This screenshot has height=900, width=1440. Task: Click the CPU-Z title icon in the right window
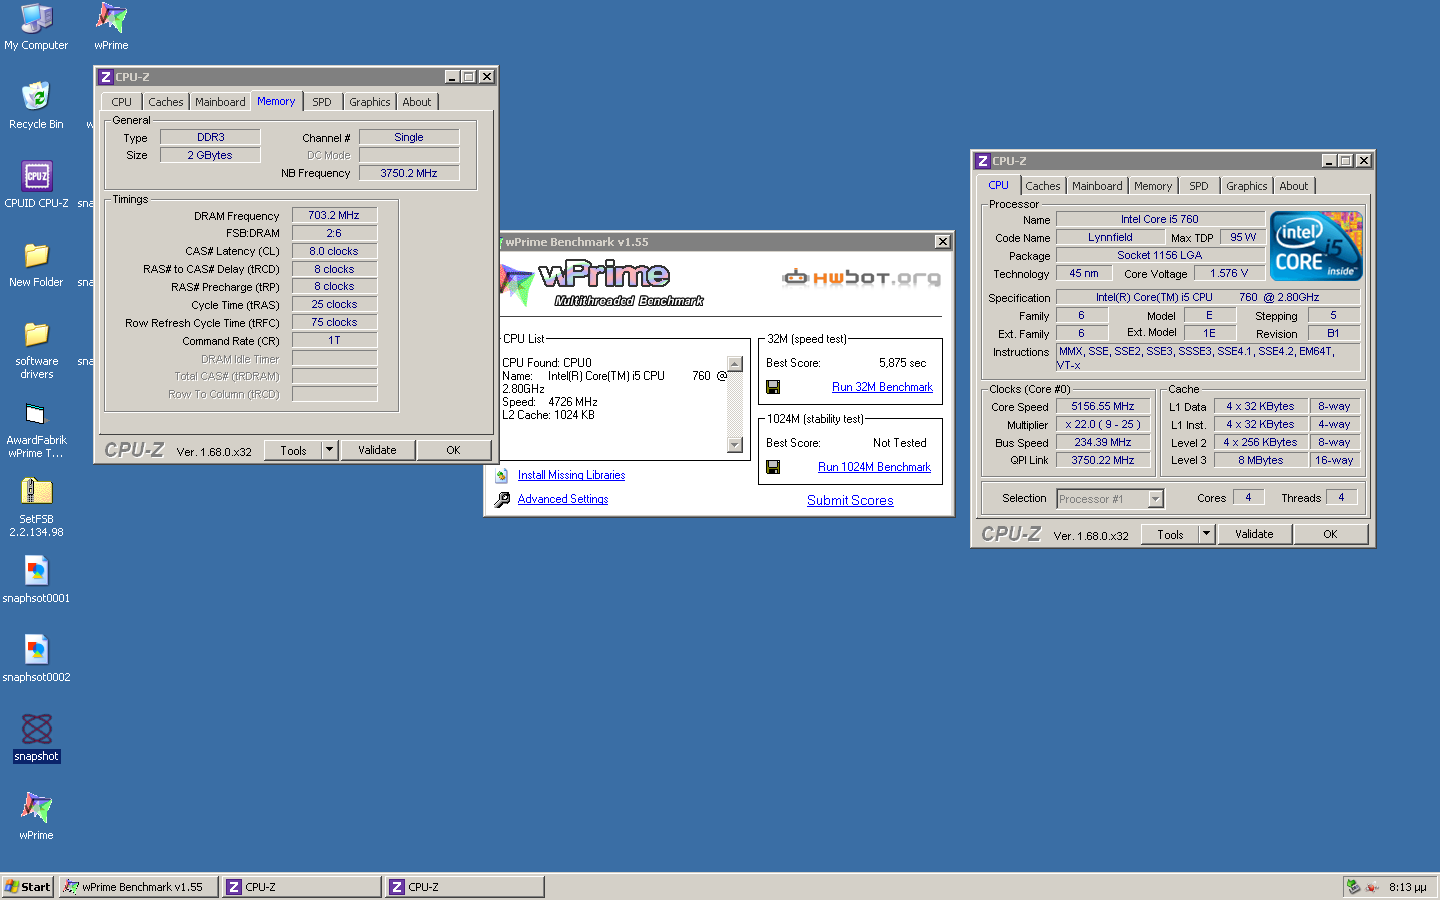pos(982,161)
